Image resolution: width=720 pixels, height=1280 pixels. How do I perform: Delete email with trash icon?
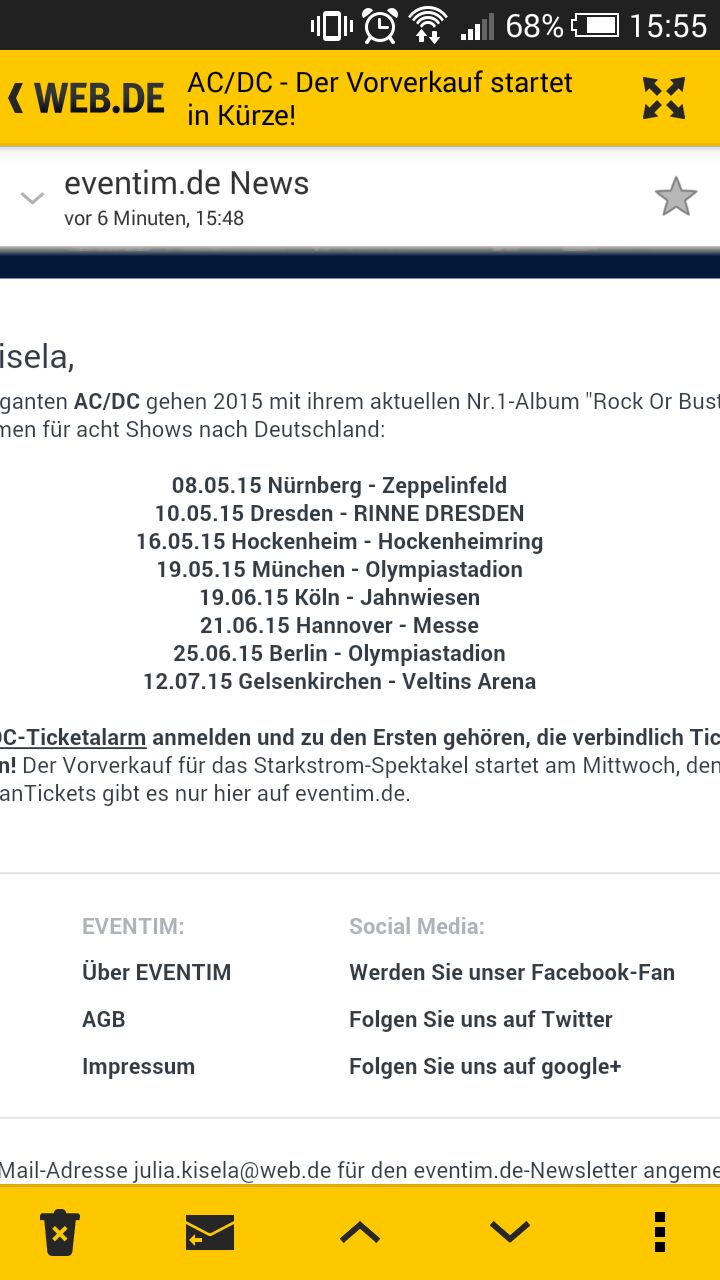point(60,1232)
